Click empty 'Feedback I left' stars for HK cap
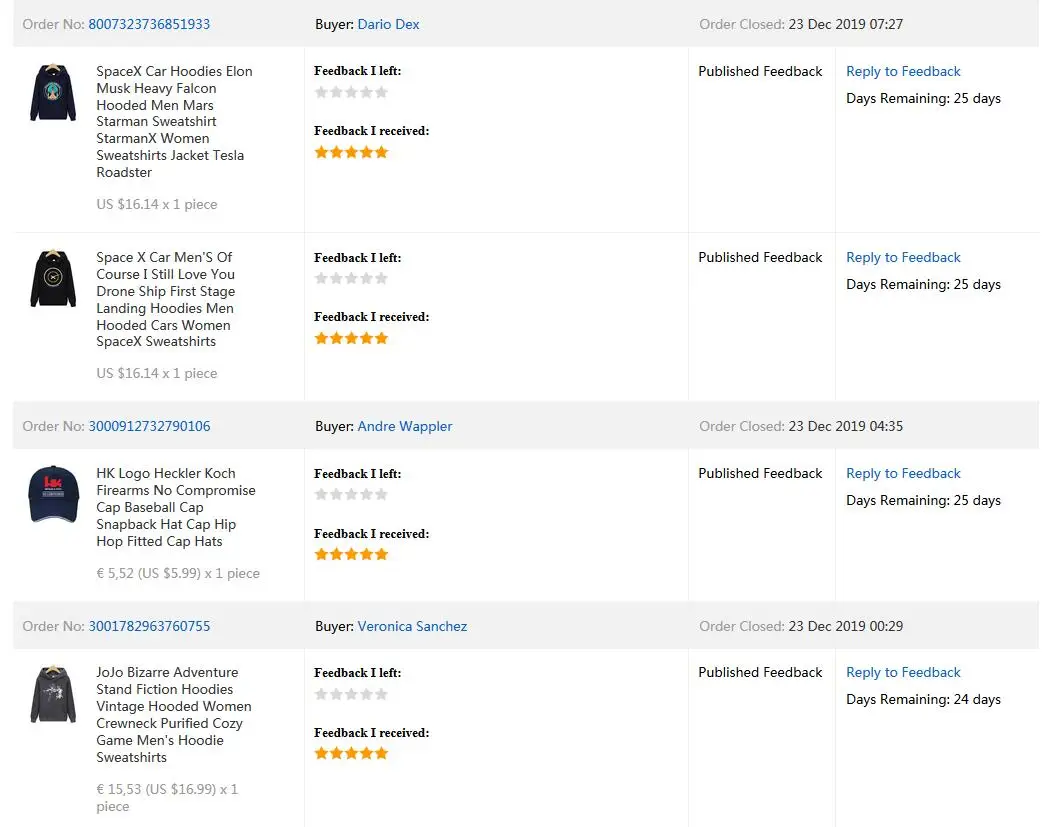1051x827 pixels. tap(351, 494)
